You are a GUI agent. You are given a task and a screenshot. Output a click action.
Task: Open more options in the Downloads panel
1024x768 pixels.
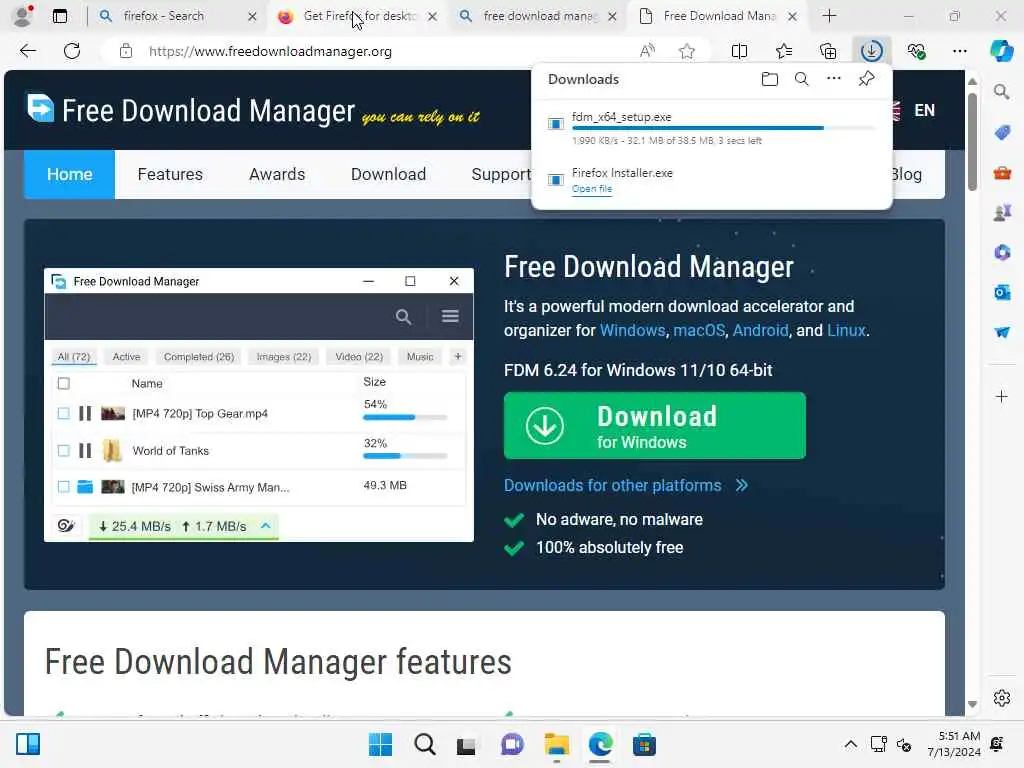point(834,79)
